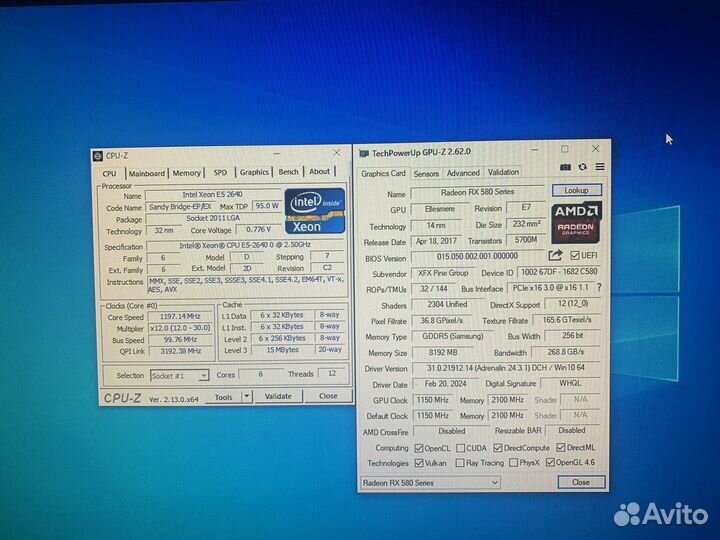
Task: Click the Close button in GPU-Z
Action: click(581, 482)
